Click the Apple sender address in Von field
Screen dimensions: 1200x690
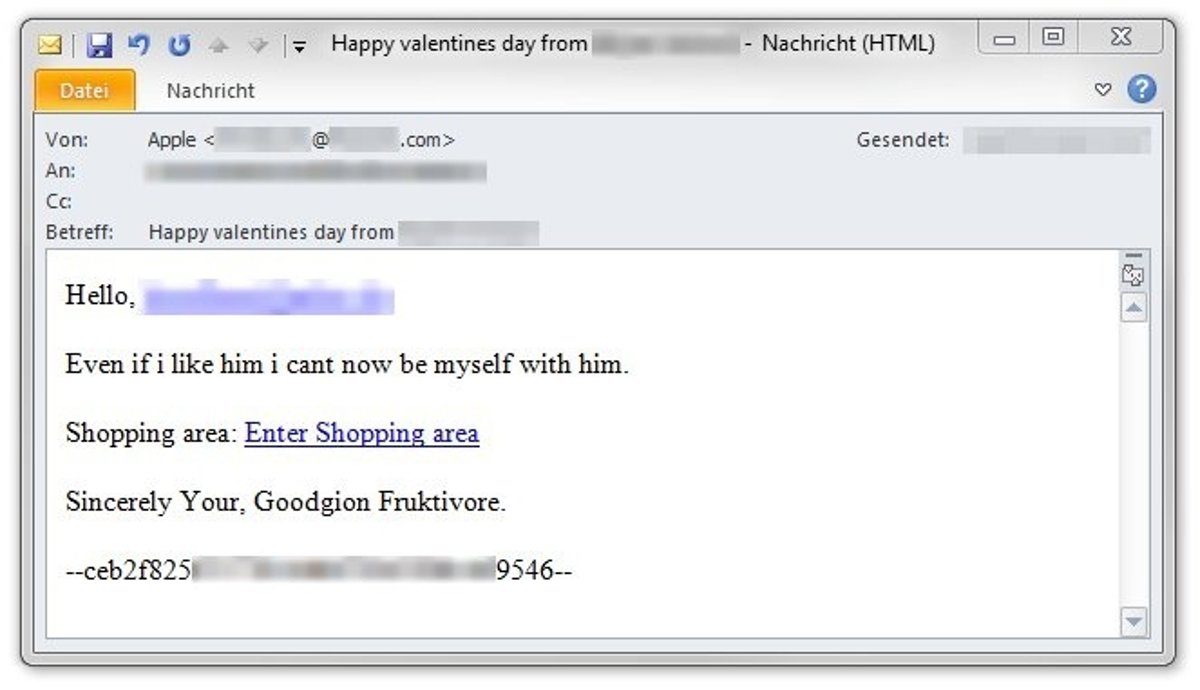(x=301, y=141)
